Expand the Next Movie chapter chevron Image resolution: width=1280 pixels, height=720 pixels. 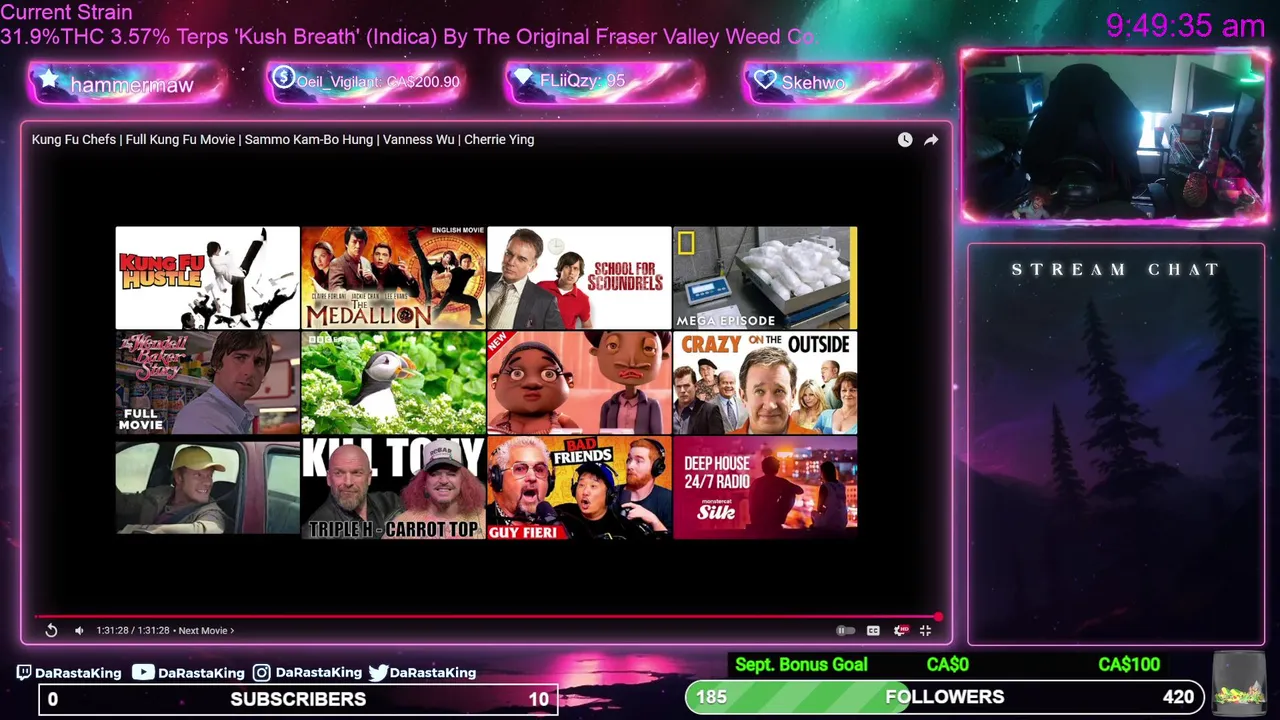[232, 631]
